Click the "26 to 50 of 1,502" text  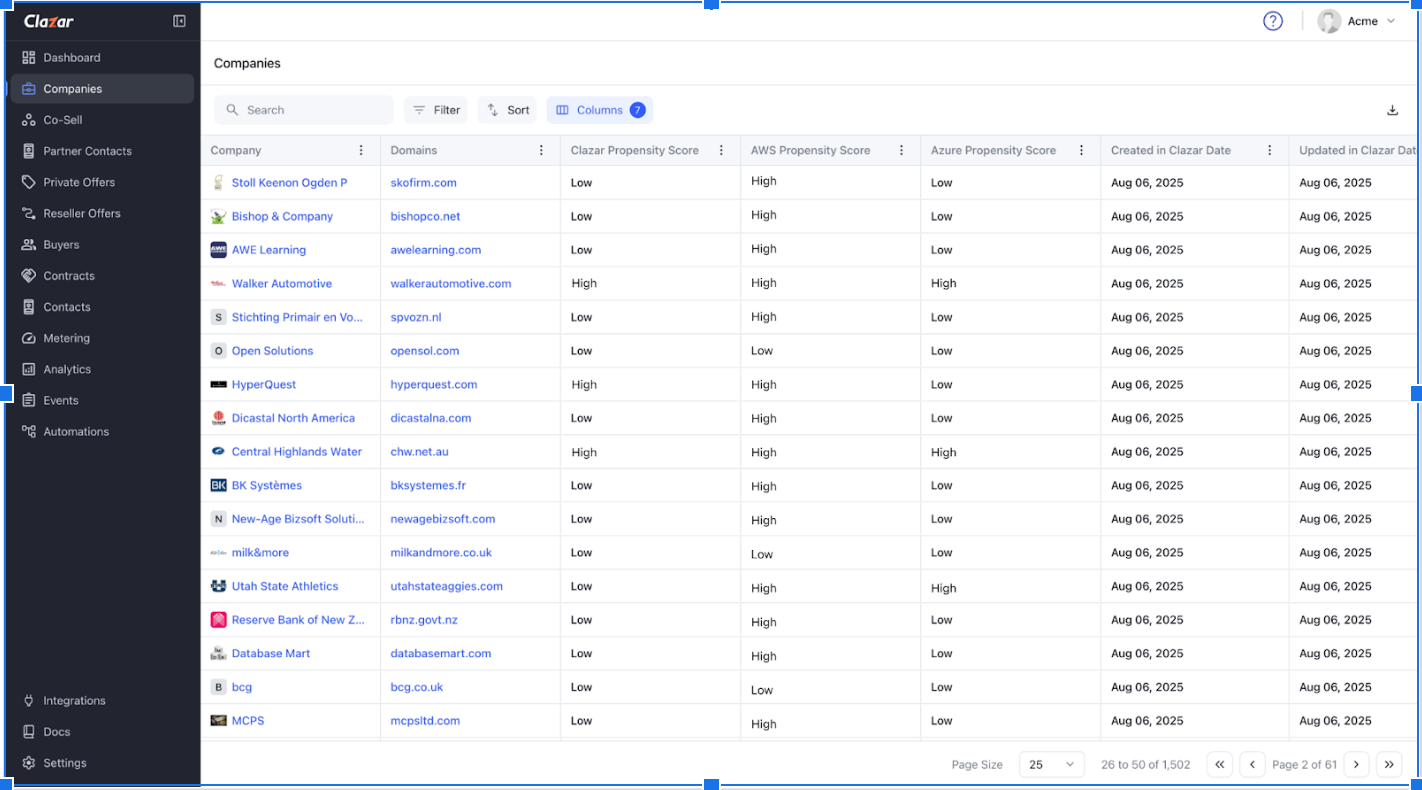[x=1146, y=765]
